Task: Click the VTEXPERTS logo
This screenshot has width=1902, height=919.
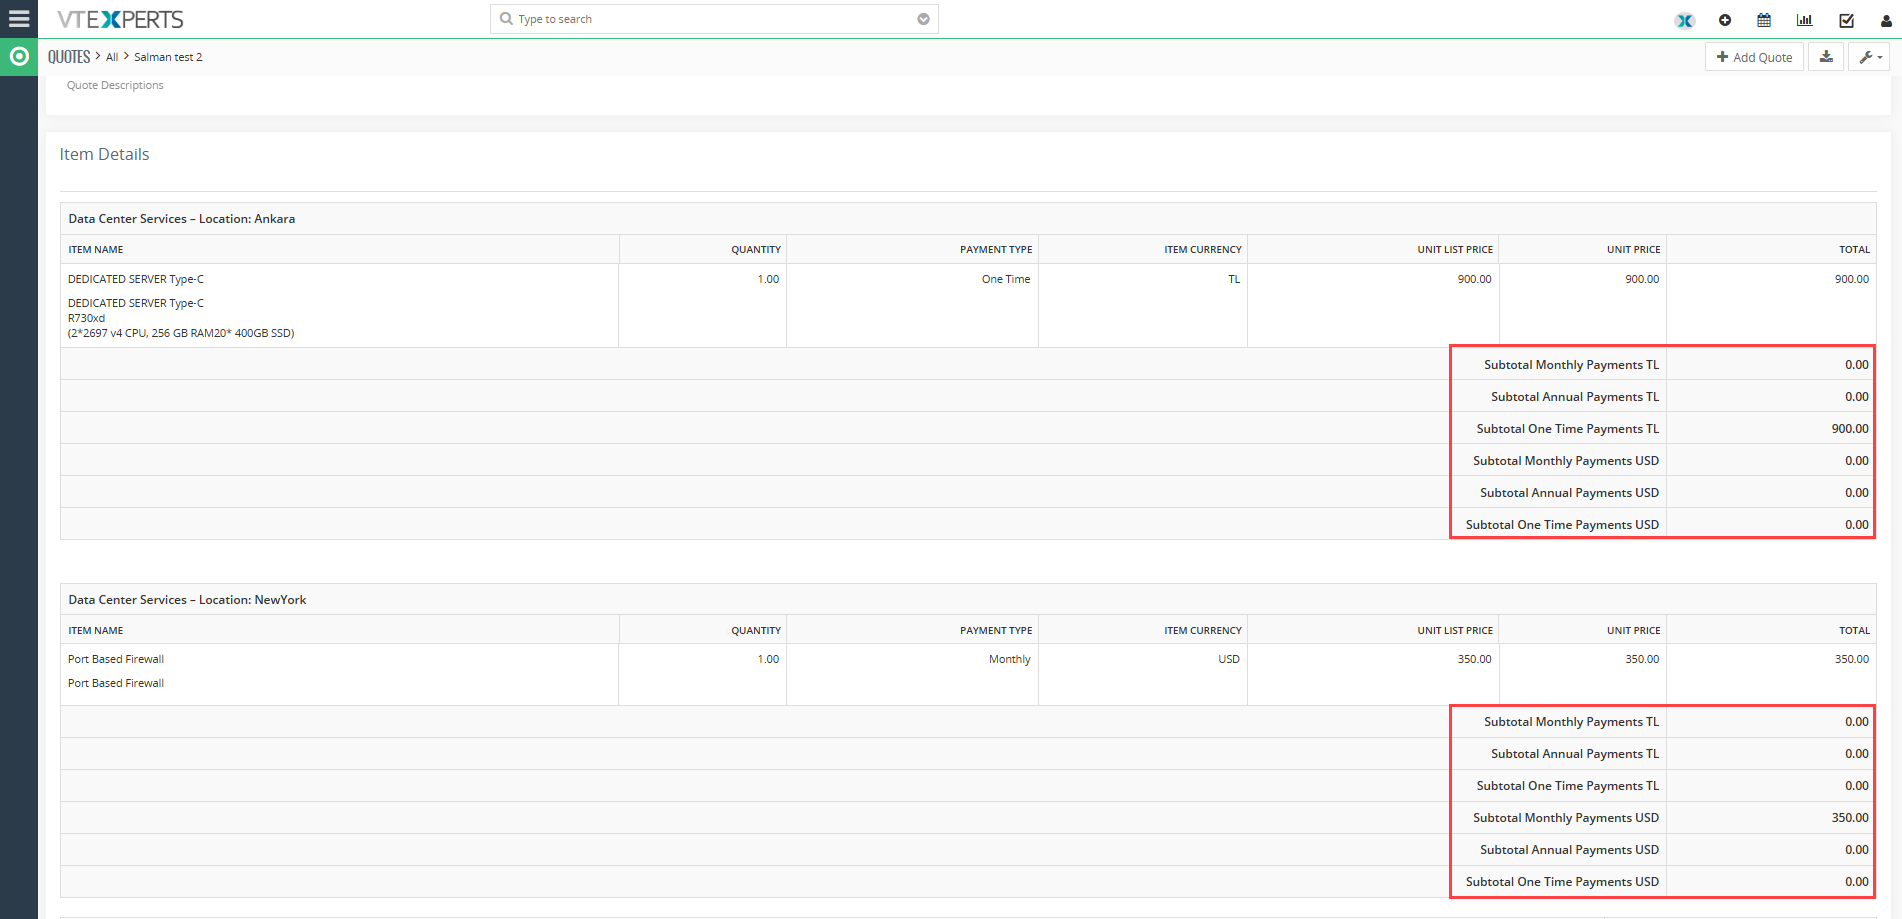Action: click(x=120, y=19)
